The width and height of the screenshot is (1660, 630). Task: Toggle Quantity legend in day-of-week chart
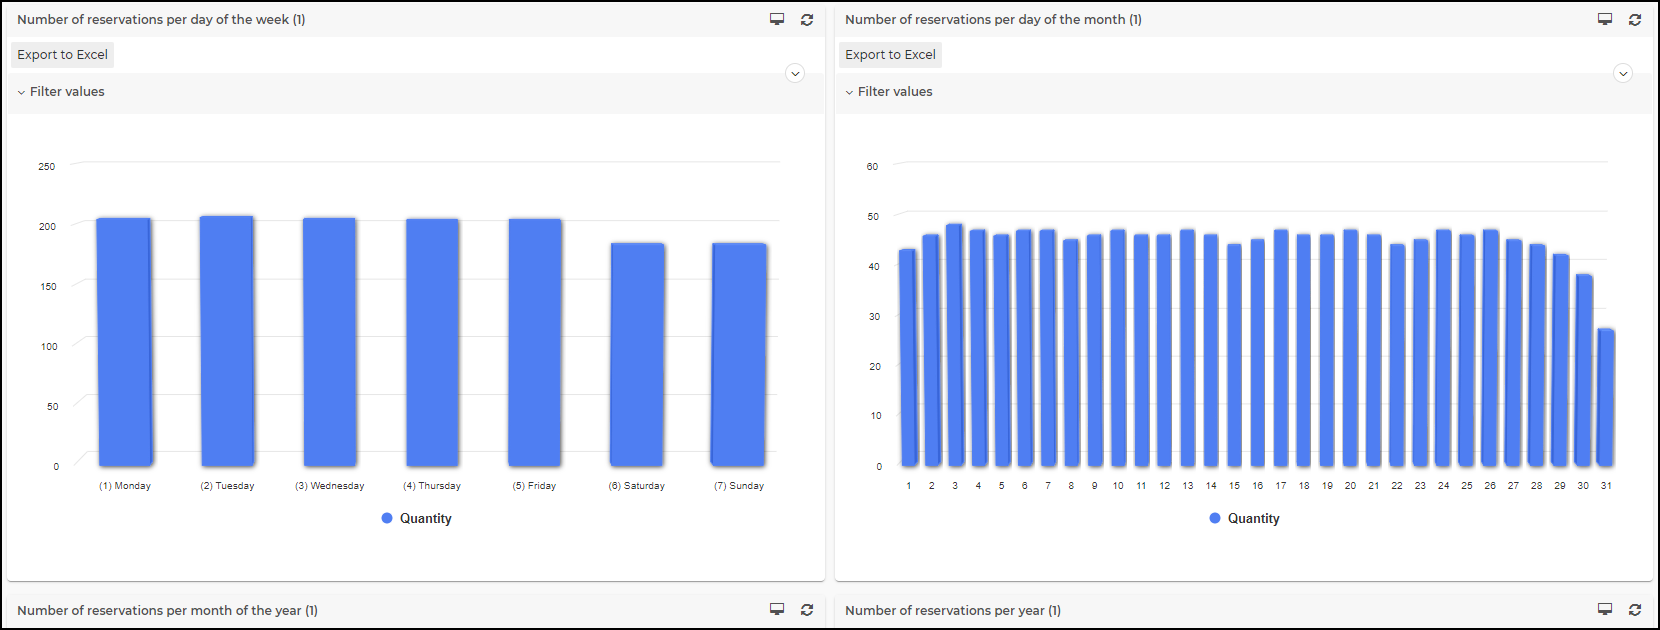coord(416,518)
